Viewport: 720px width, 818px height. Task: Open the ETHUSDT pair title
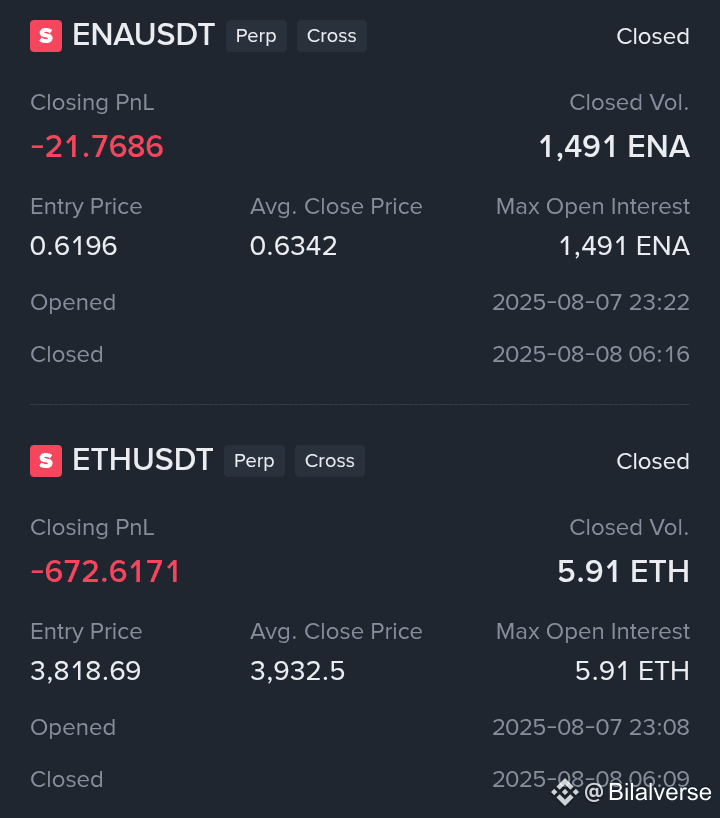(x=142, y=460)
